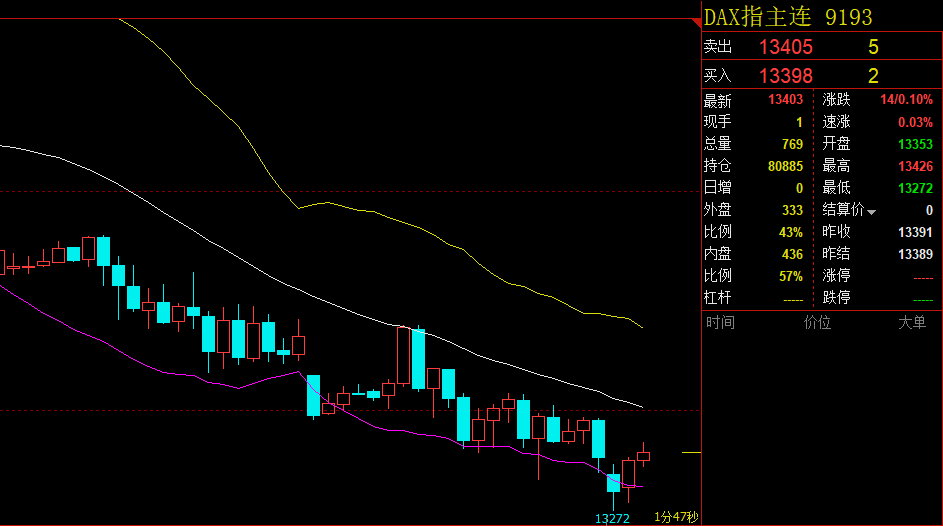This screenshot has height=526, width=943.
Task: Click the 卖出 volume 5
Action: click(873, 47)
